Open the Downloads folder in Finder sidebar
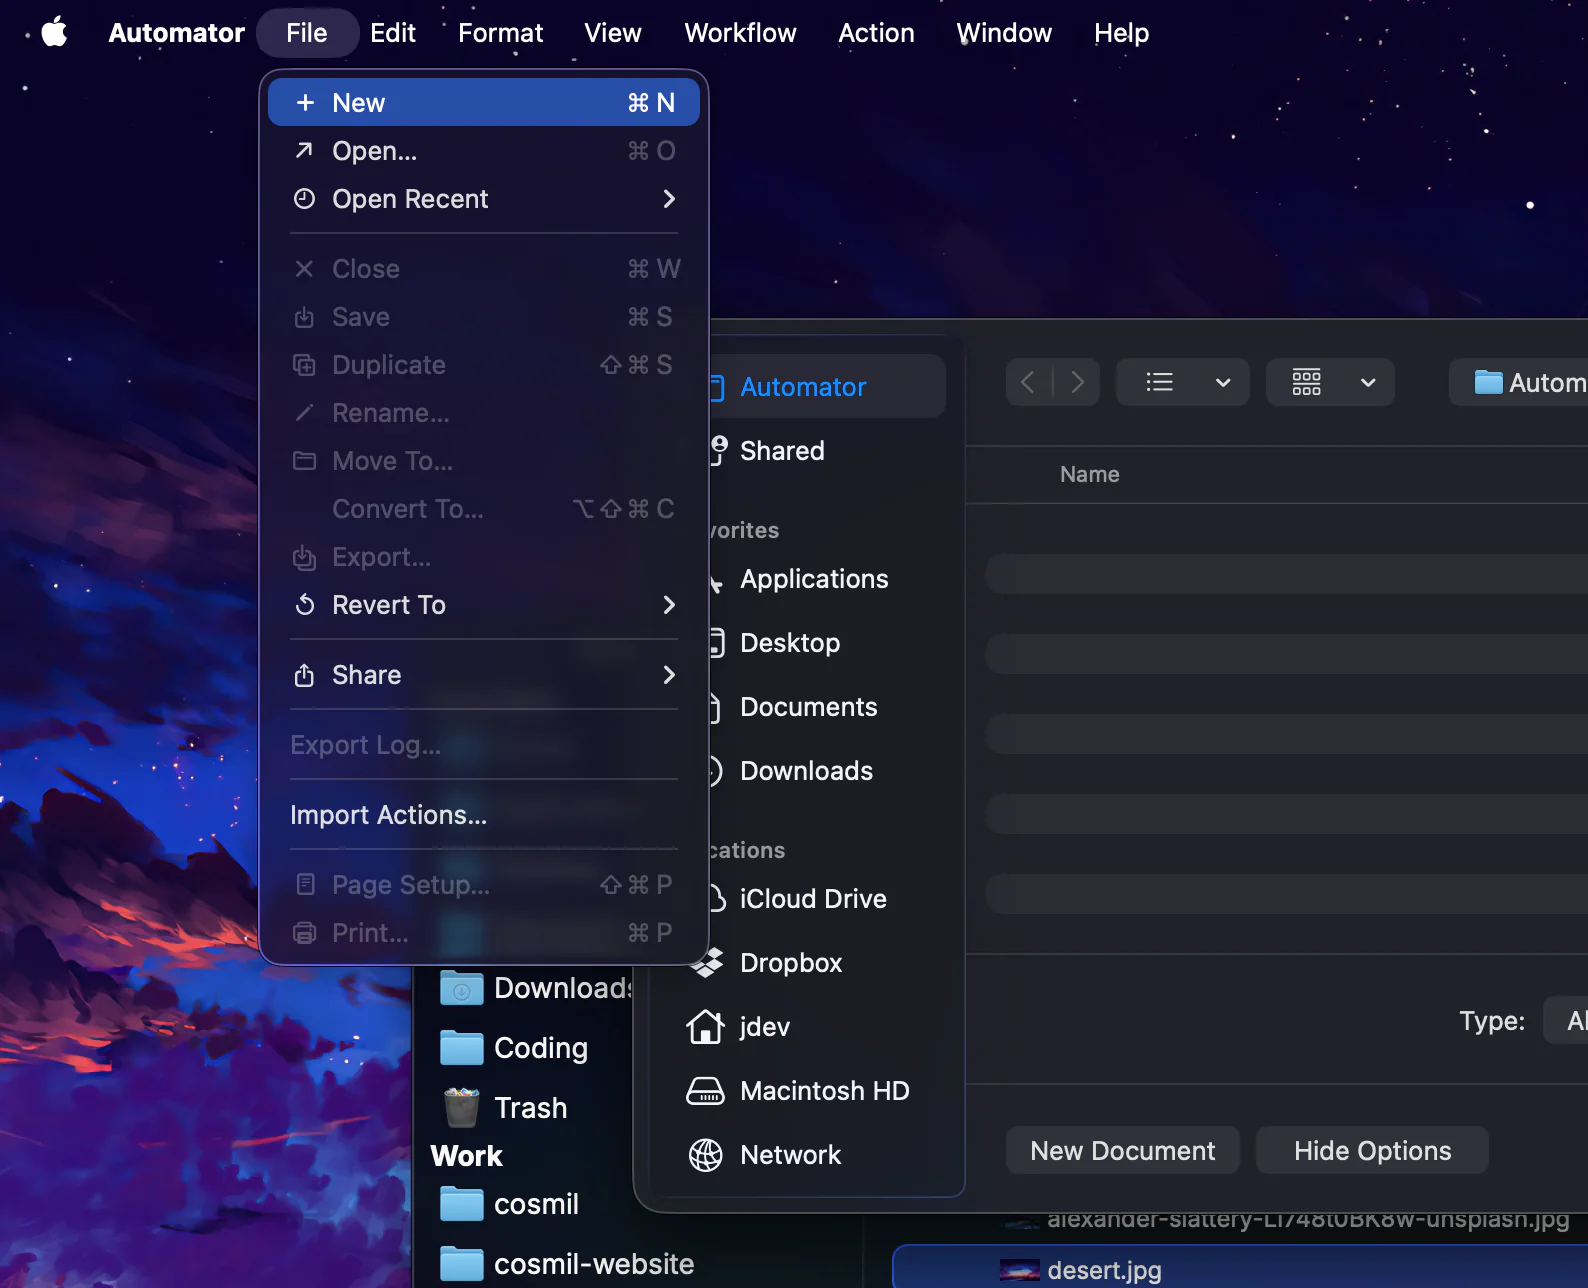Viewport: 1588px width, 1288px height. pyautogui.click(x=536, y=988)
